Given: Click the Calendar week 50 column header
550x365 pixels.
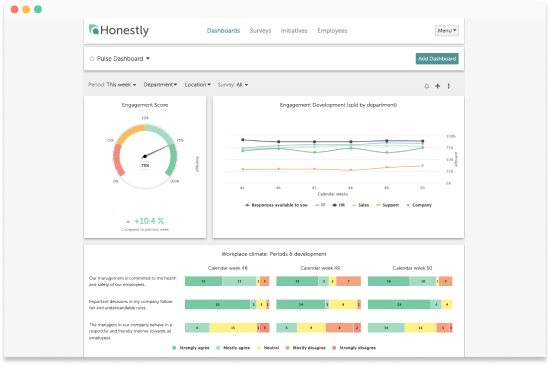Looking at the screenshot, I should 412,268.
